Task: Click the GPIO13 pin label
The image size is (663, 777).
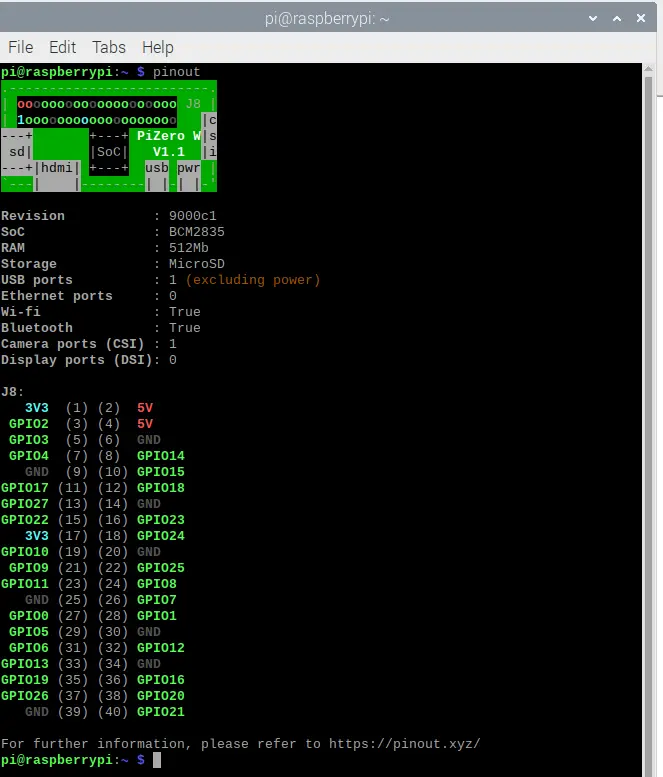Action: [25, 664]
